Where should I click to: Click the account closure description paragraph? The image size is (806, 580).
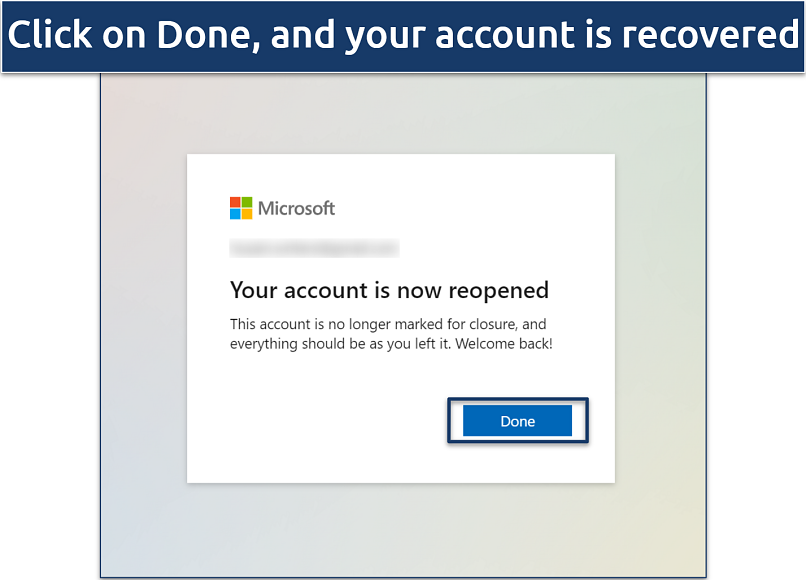pyautogui.click(x=388, y=333)
